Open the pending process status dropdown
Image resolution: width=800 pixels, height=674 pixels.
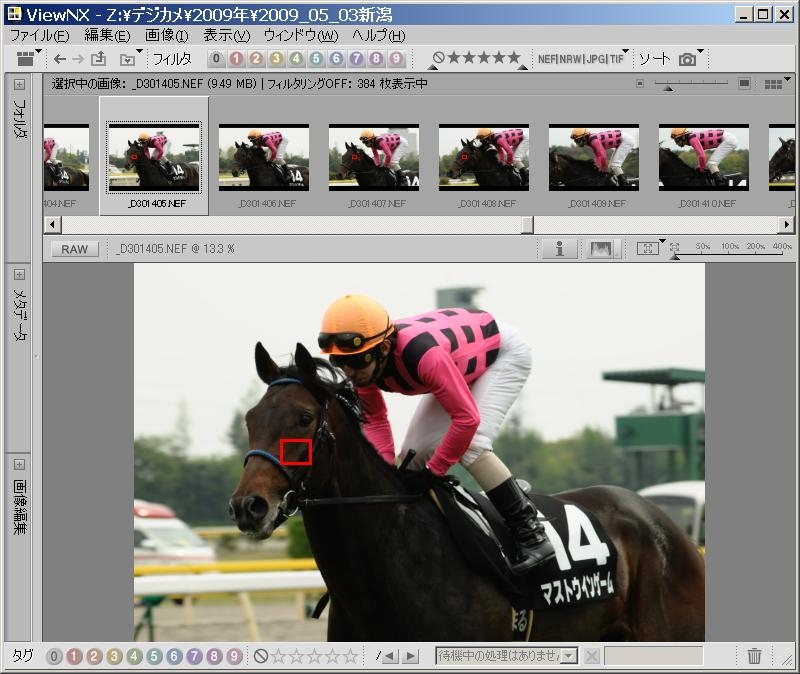(569, 656)
